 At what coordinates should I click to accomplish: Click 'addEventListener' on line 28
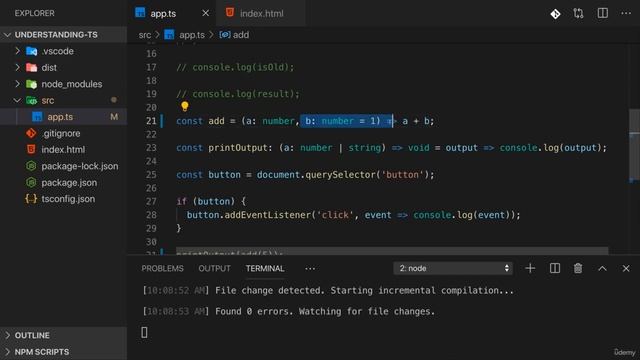(267, 215)
